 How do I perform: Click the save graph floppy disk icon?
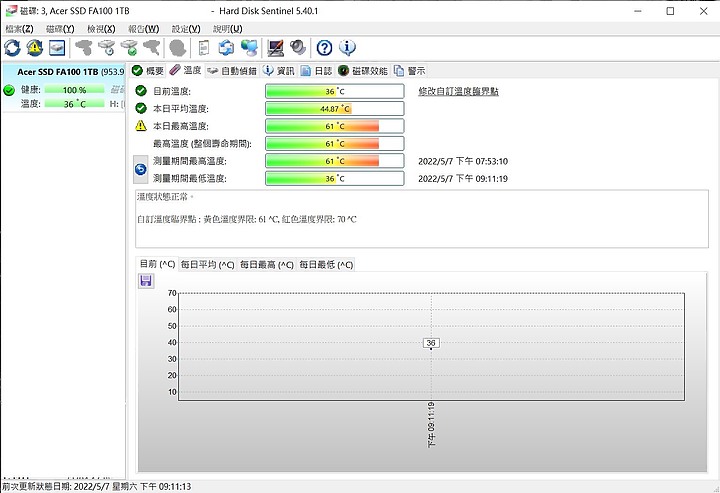(x=146, y=281)
